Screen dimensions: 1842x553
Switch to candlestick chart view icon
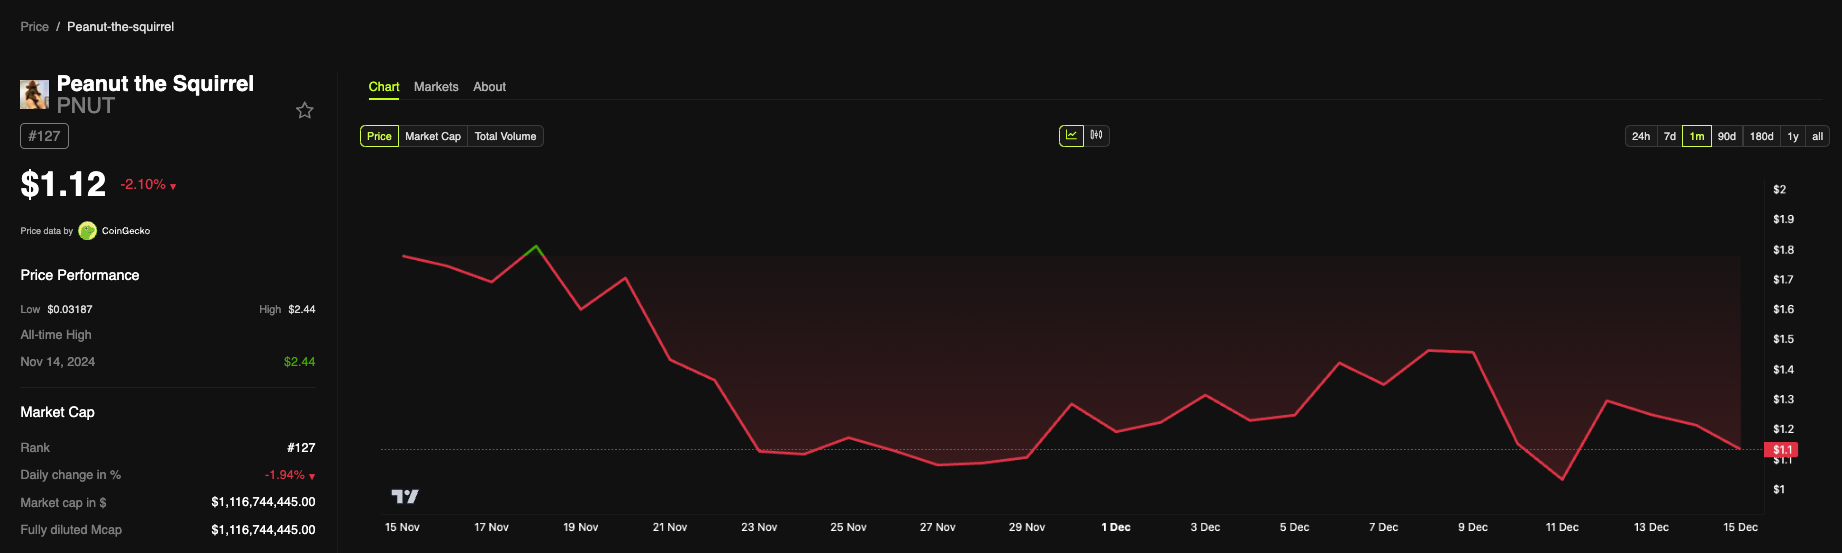coord(1097,135)
